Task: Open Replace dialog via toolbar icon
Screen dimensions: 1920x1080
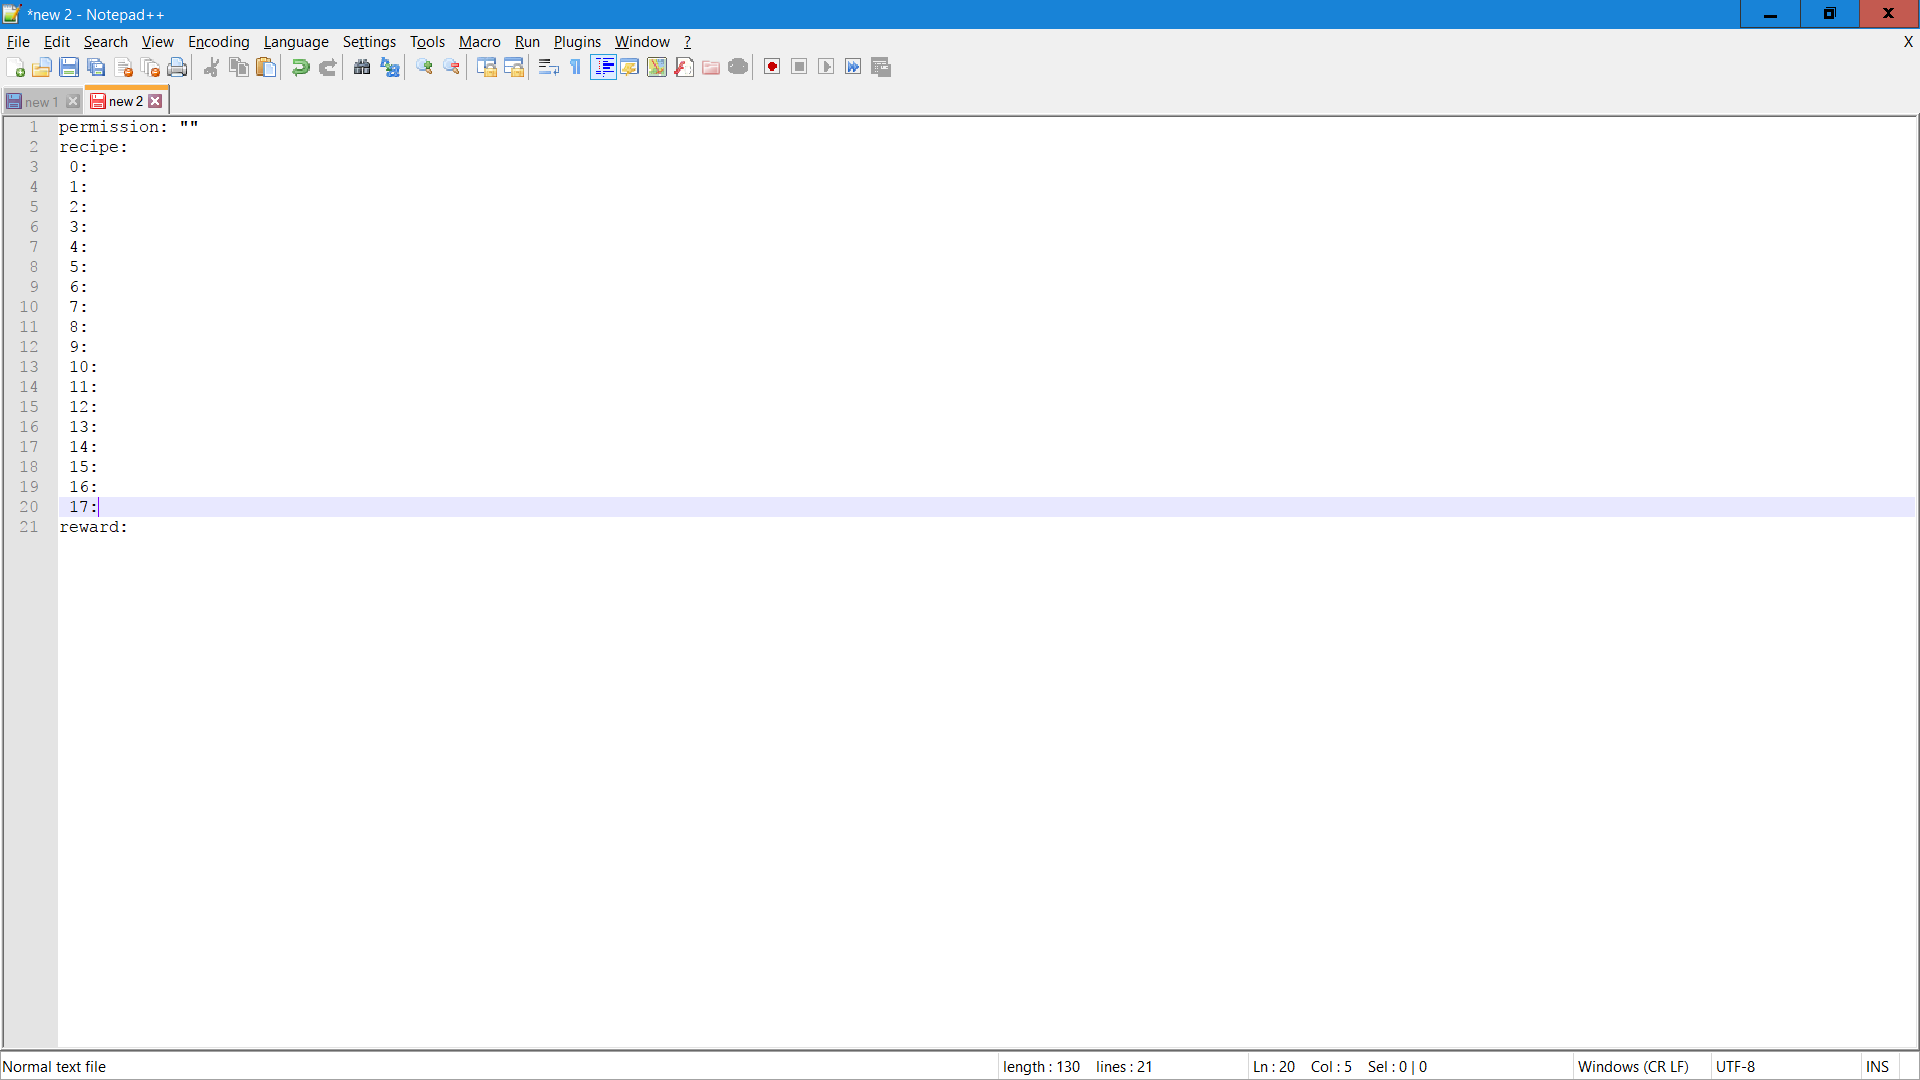Action: [x=389, y=67]
